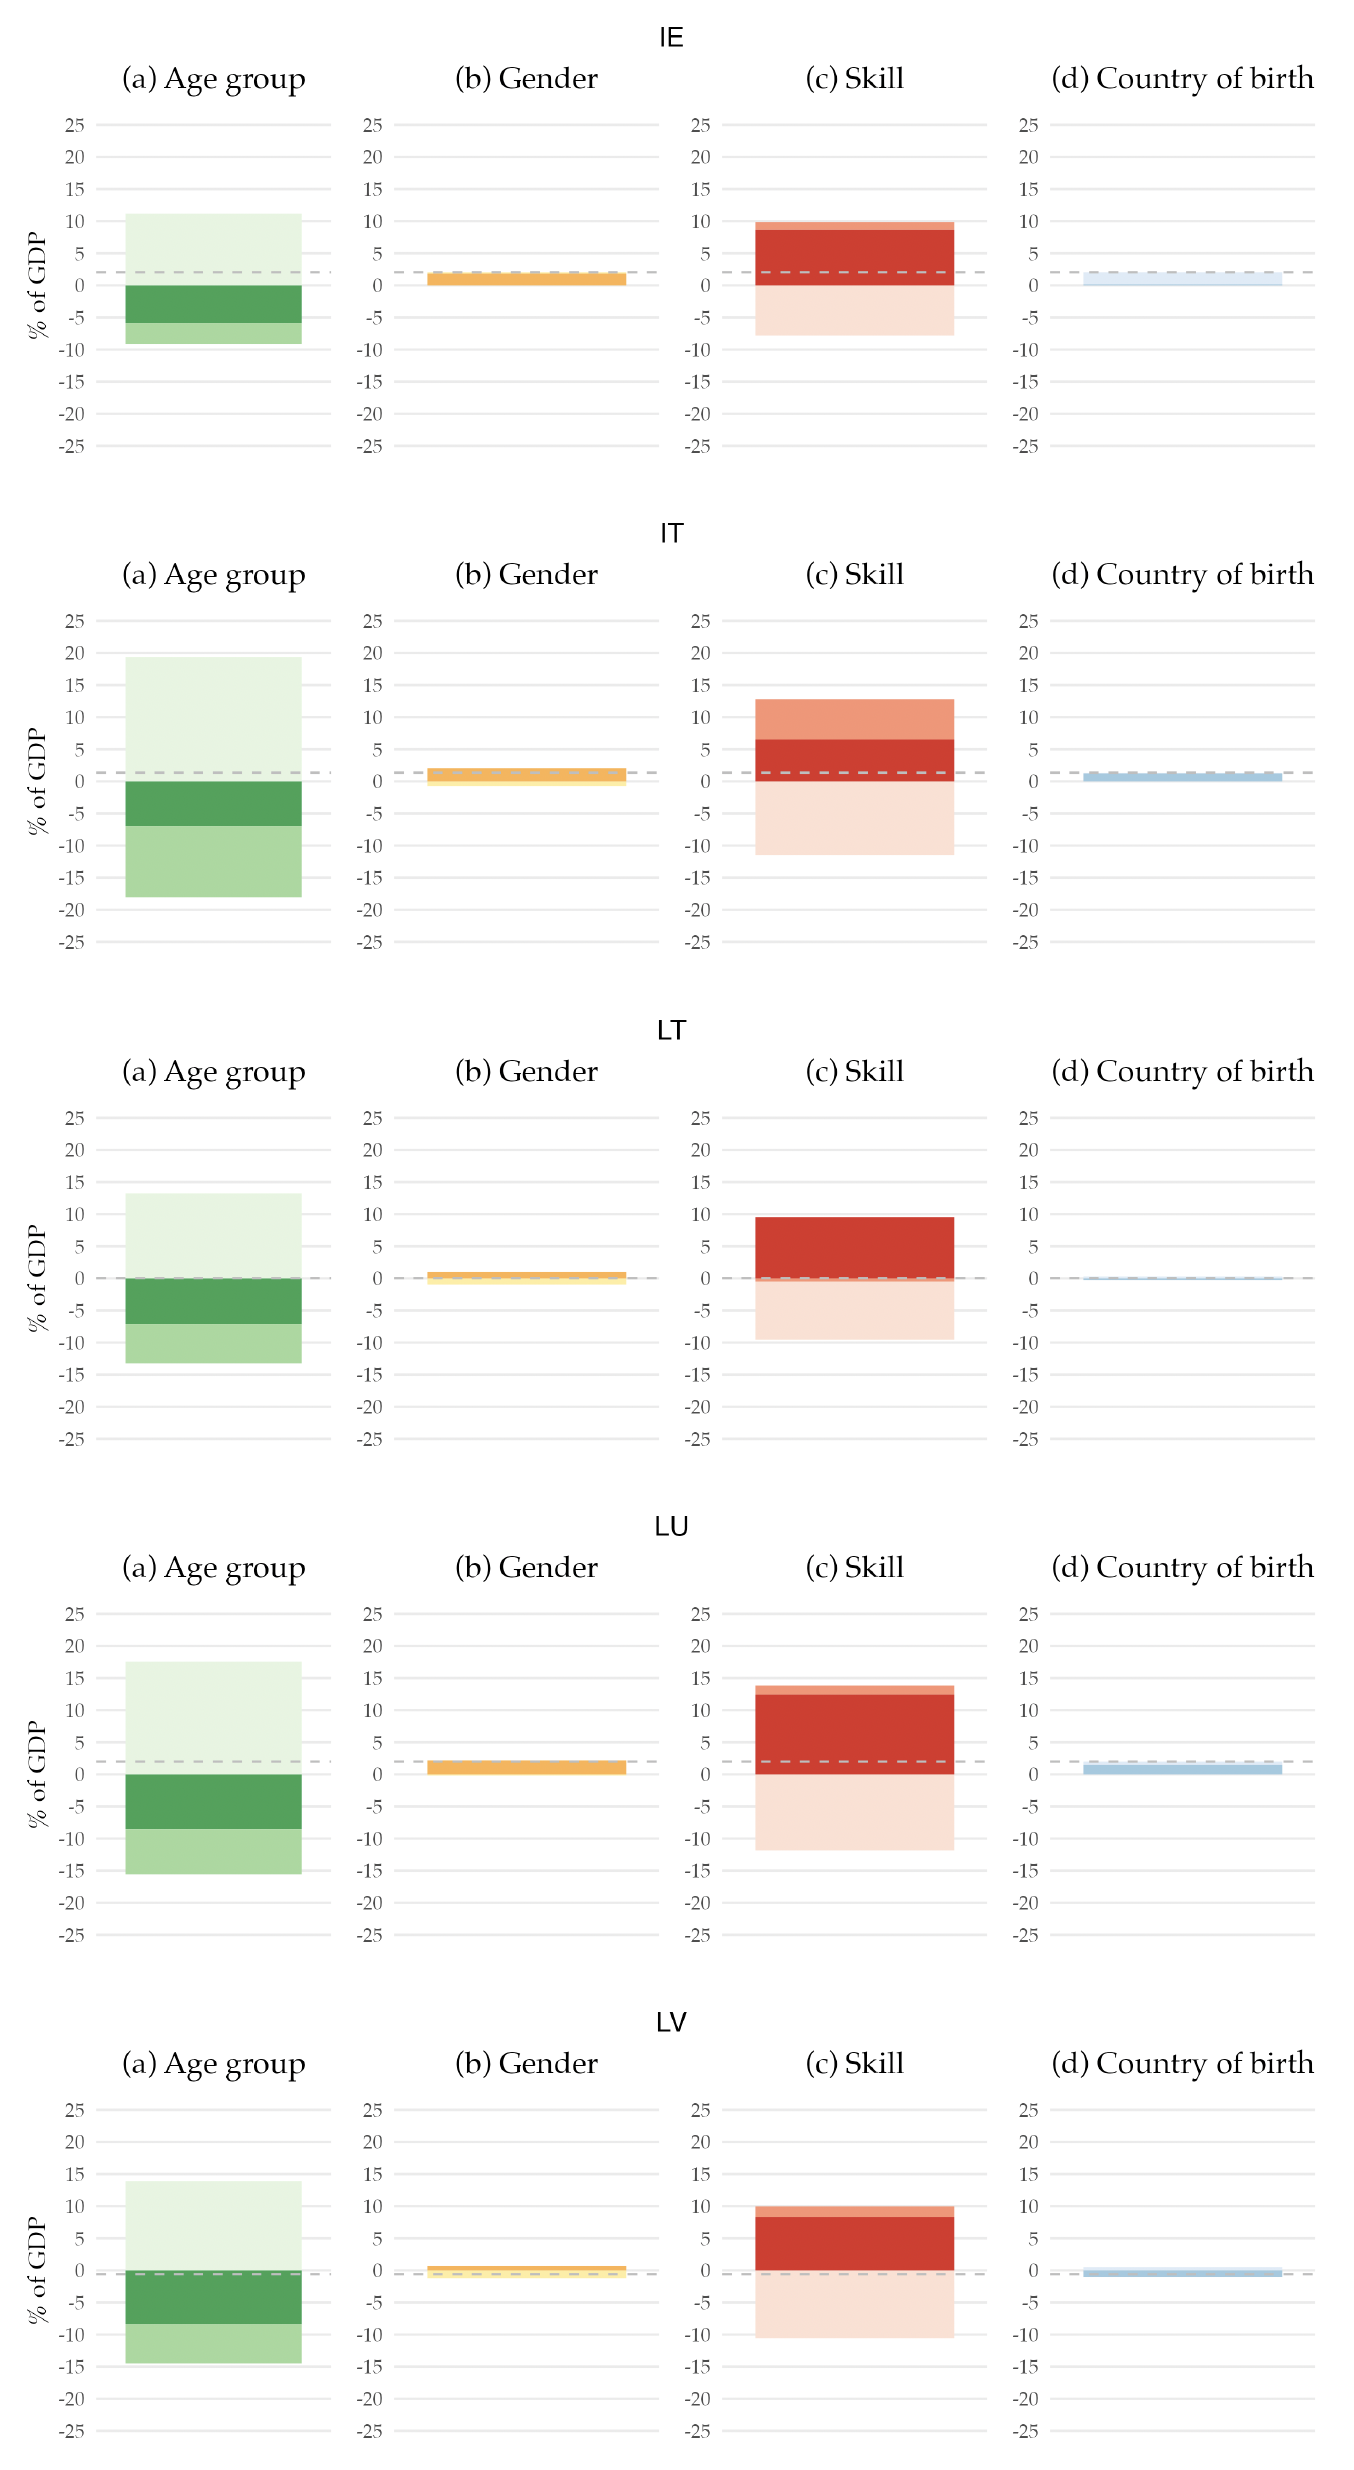Select the IT country heading

pos(671,534)
